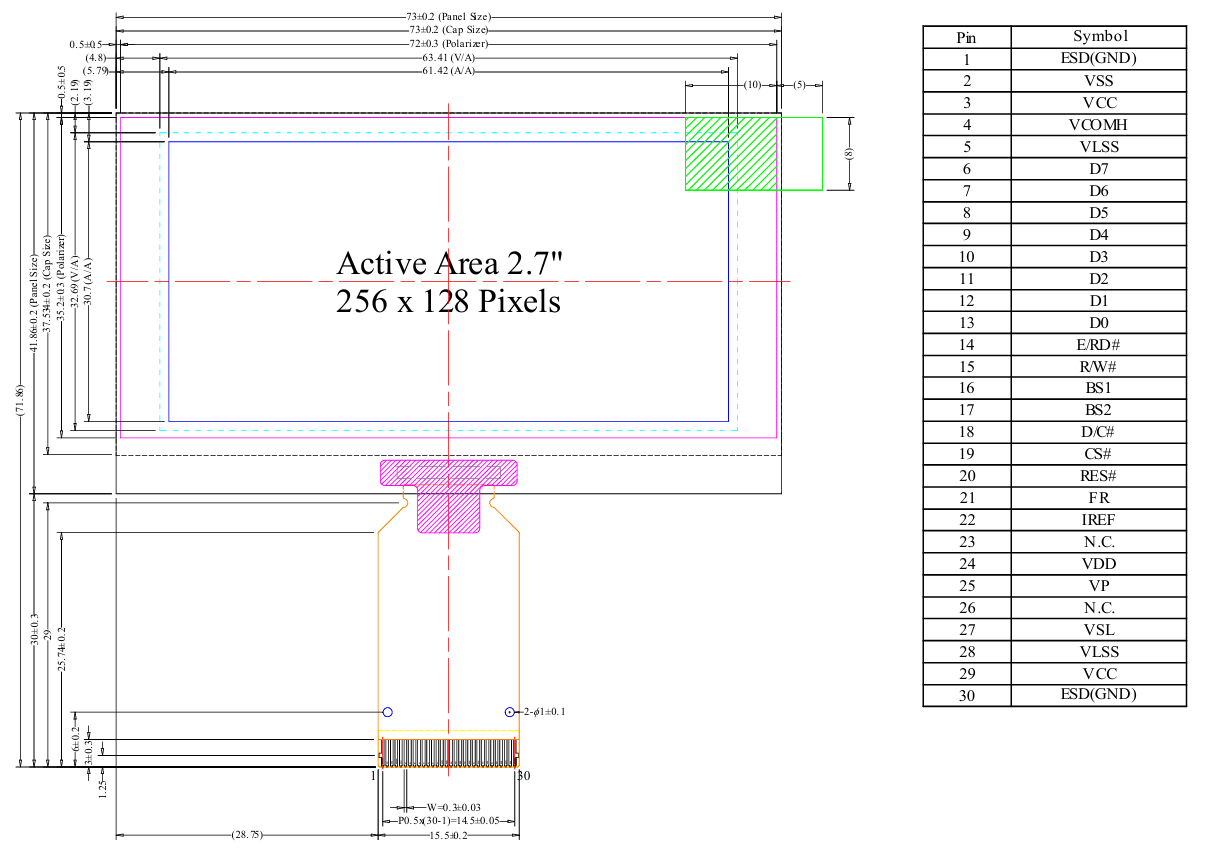
Task: Select the "15.5±0.2" connector width dimension
Action: [x=449, y=835]
